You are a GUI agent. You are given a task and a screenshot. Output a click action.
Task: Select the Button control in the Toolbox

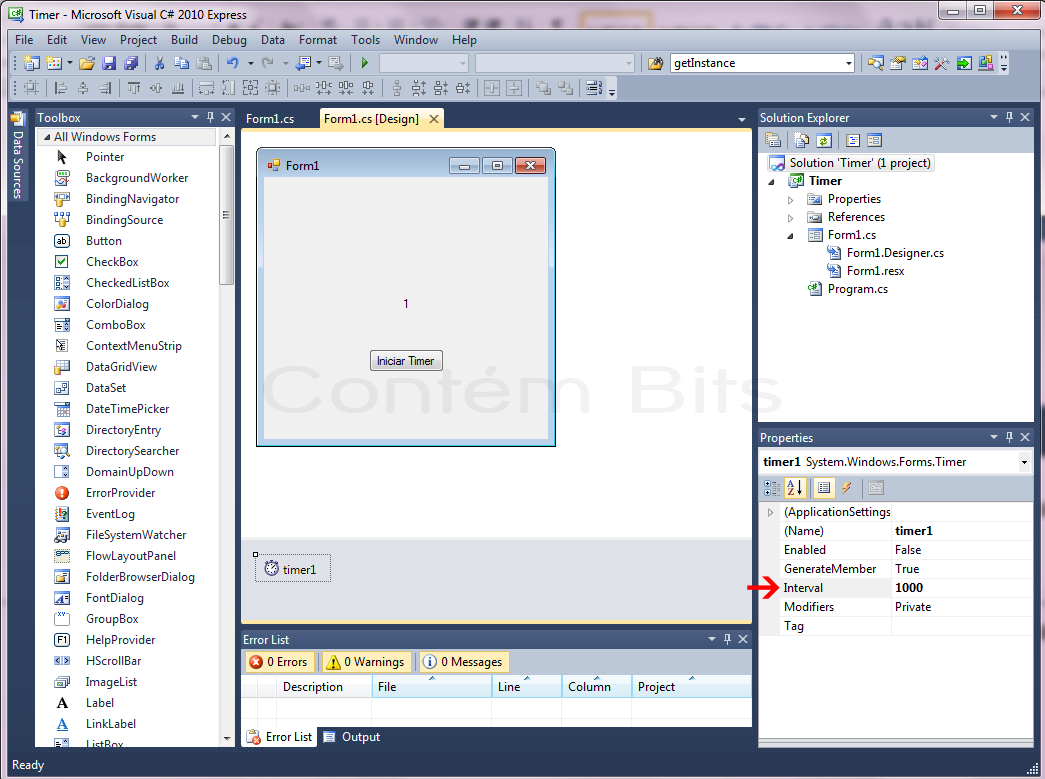click(x=103, y=241)
